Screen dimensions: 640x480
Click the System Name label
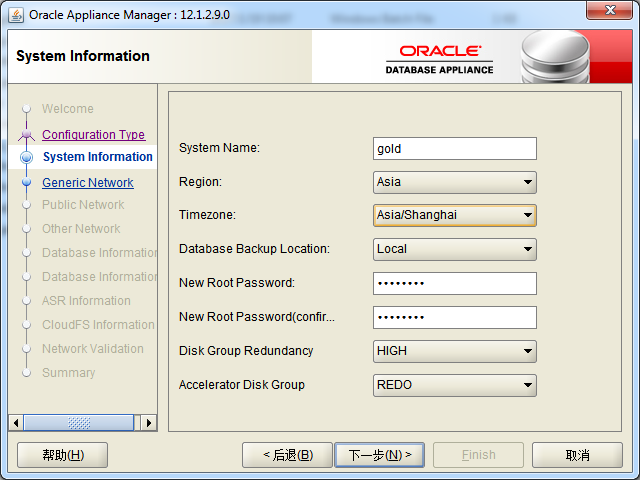click(219, 148)
